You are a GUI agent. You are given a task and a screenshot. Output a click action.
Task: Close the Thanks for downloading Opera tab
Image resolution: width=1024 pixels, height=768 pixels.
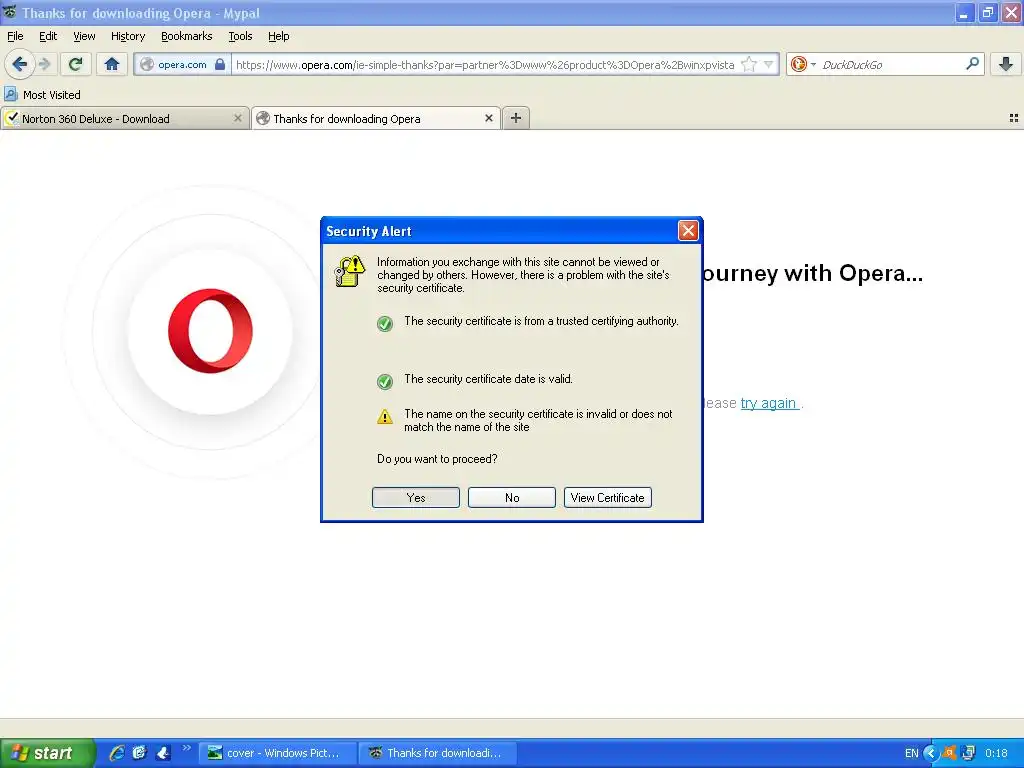tap(488, 118)
